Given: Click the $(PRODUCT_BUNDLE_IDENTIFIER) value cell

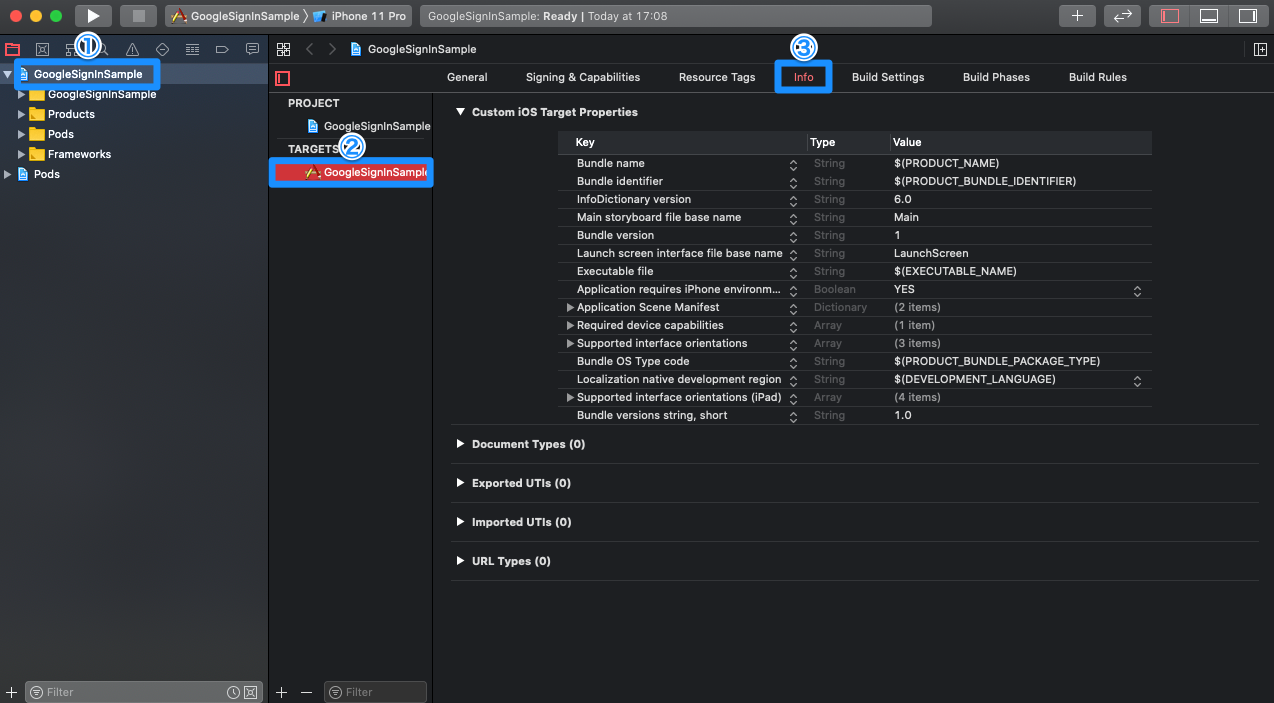Looking at the screenshot, I should click(985, 181).
